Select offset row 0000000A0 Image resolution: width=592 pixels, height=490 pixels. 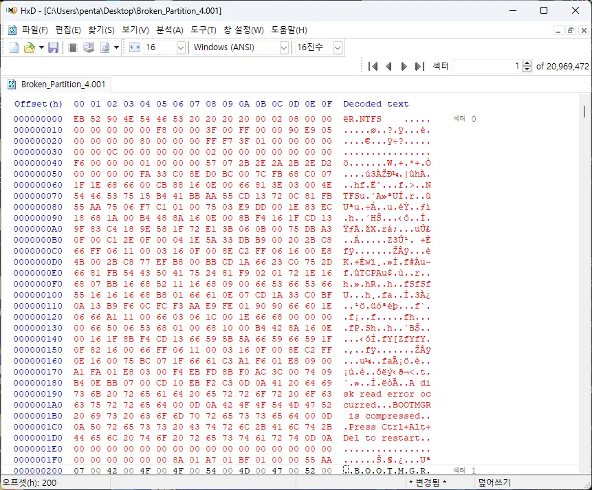[38, 229]
